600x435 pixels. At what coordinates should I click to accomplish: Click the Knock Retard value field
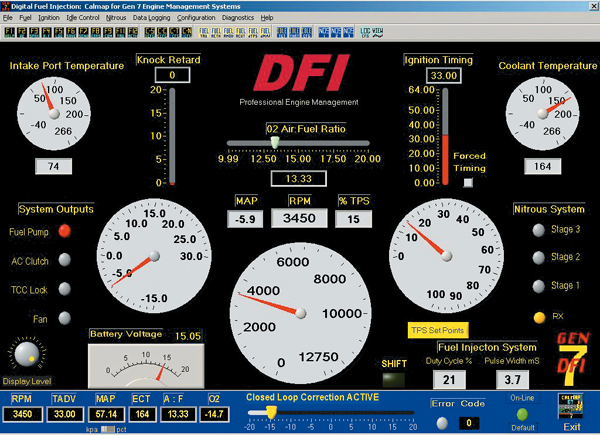172,75
